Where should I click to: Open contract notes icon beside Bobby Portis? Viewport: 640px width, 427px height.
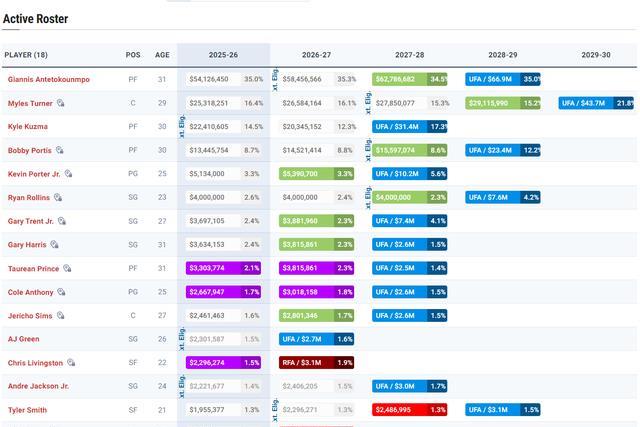coord(60,150)
